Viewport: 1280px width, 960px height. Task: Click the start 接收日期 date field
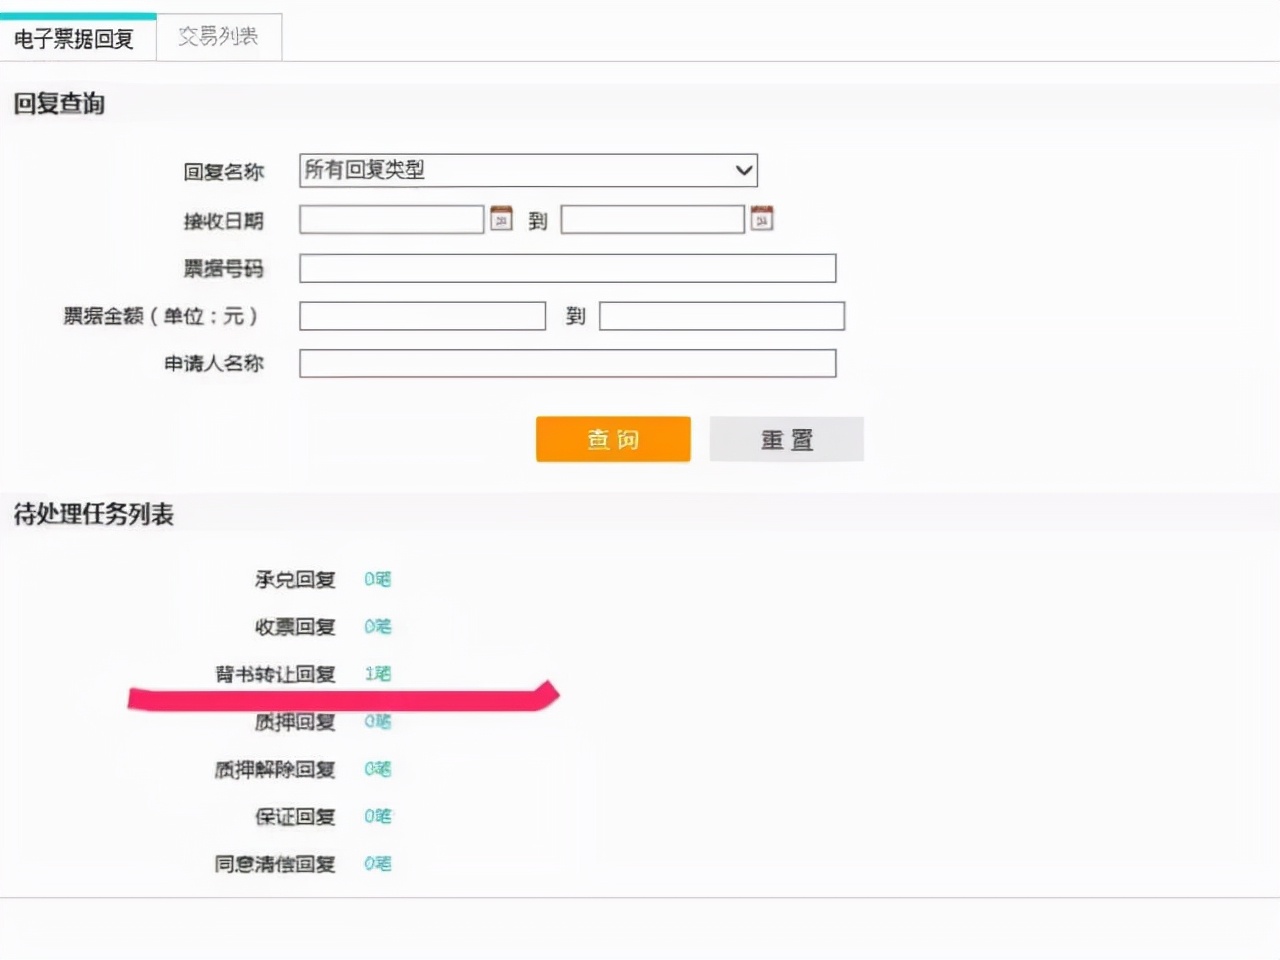(x=391, y=218)
